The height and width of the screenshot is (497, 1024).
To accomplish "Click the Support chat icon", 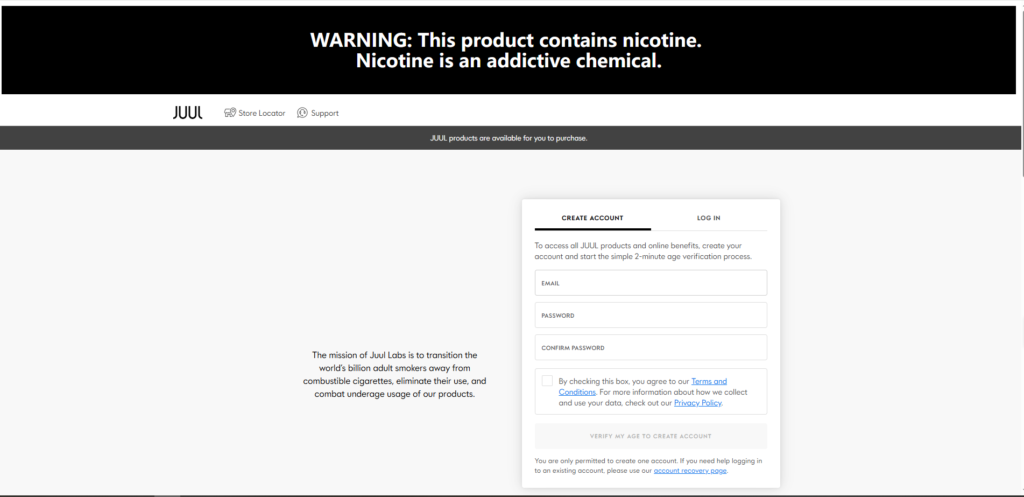I will (302, 113).
